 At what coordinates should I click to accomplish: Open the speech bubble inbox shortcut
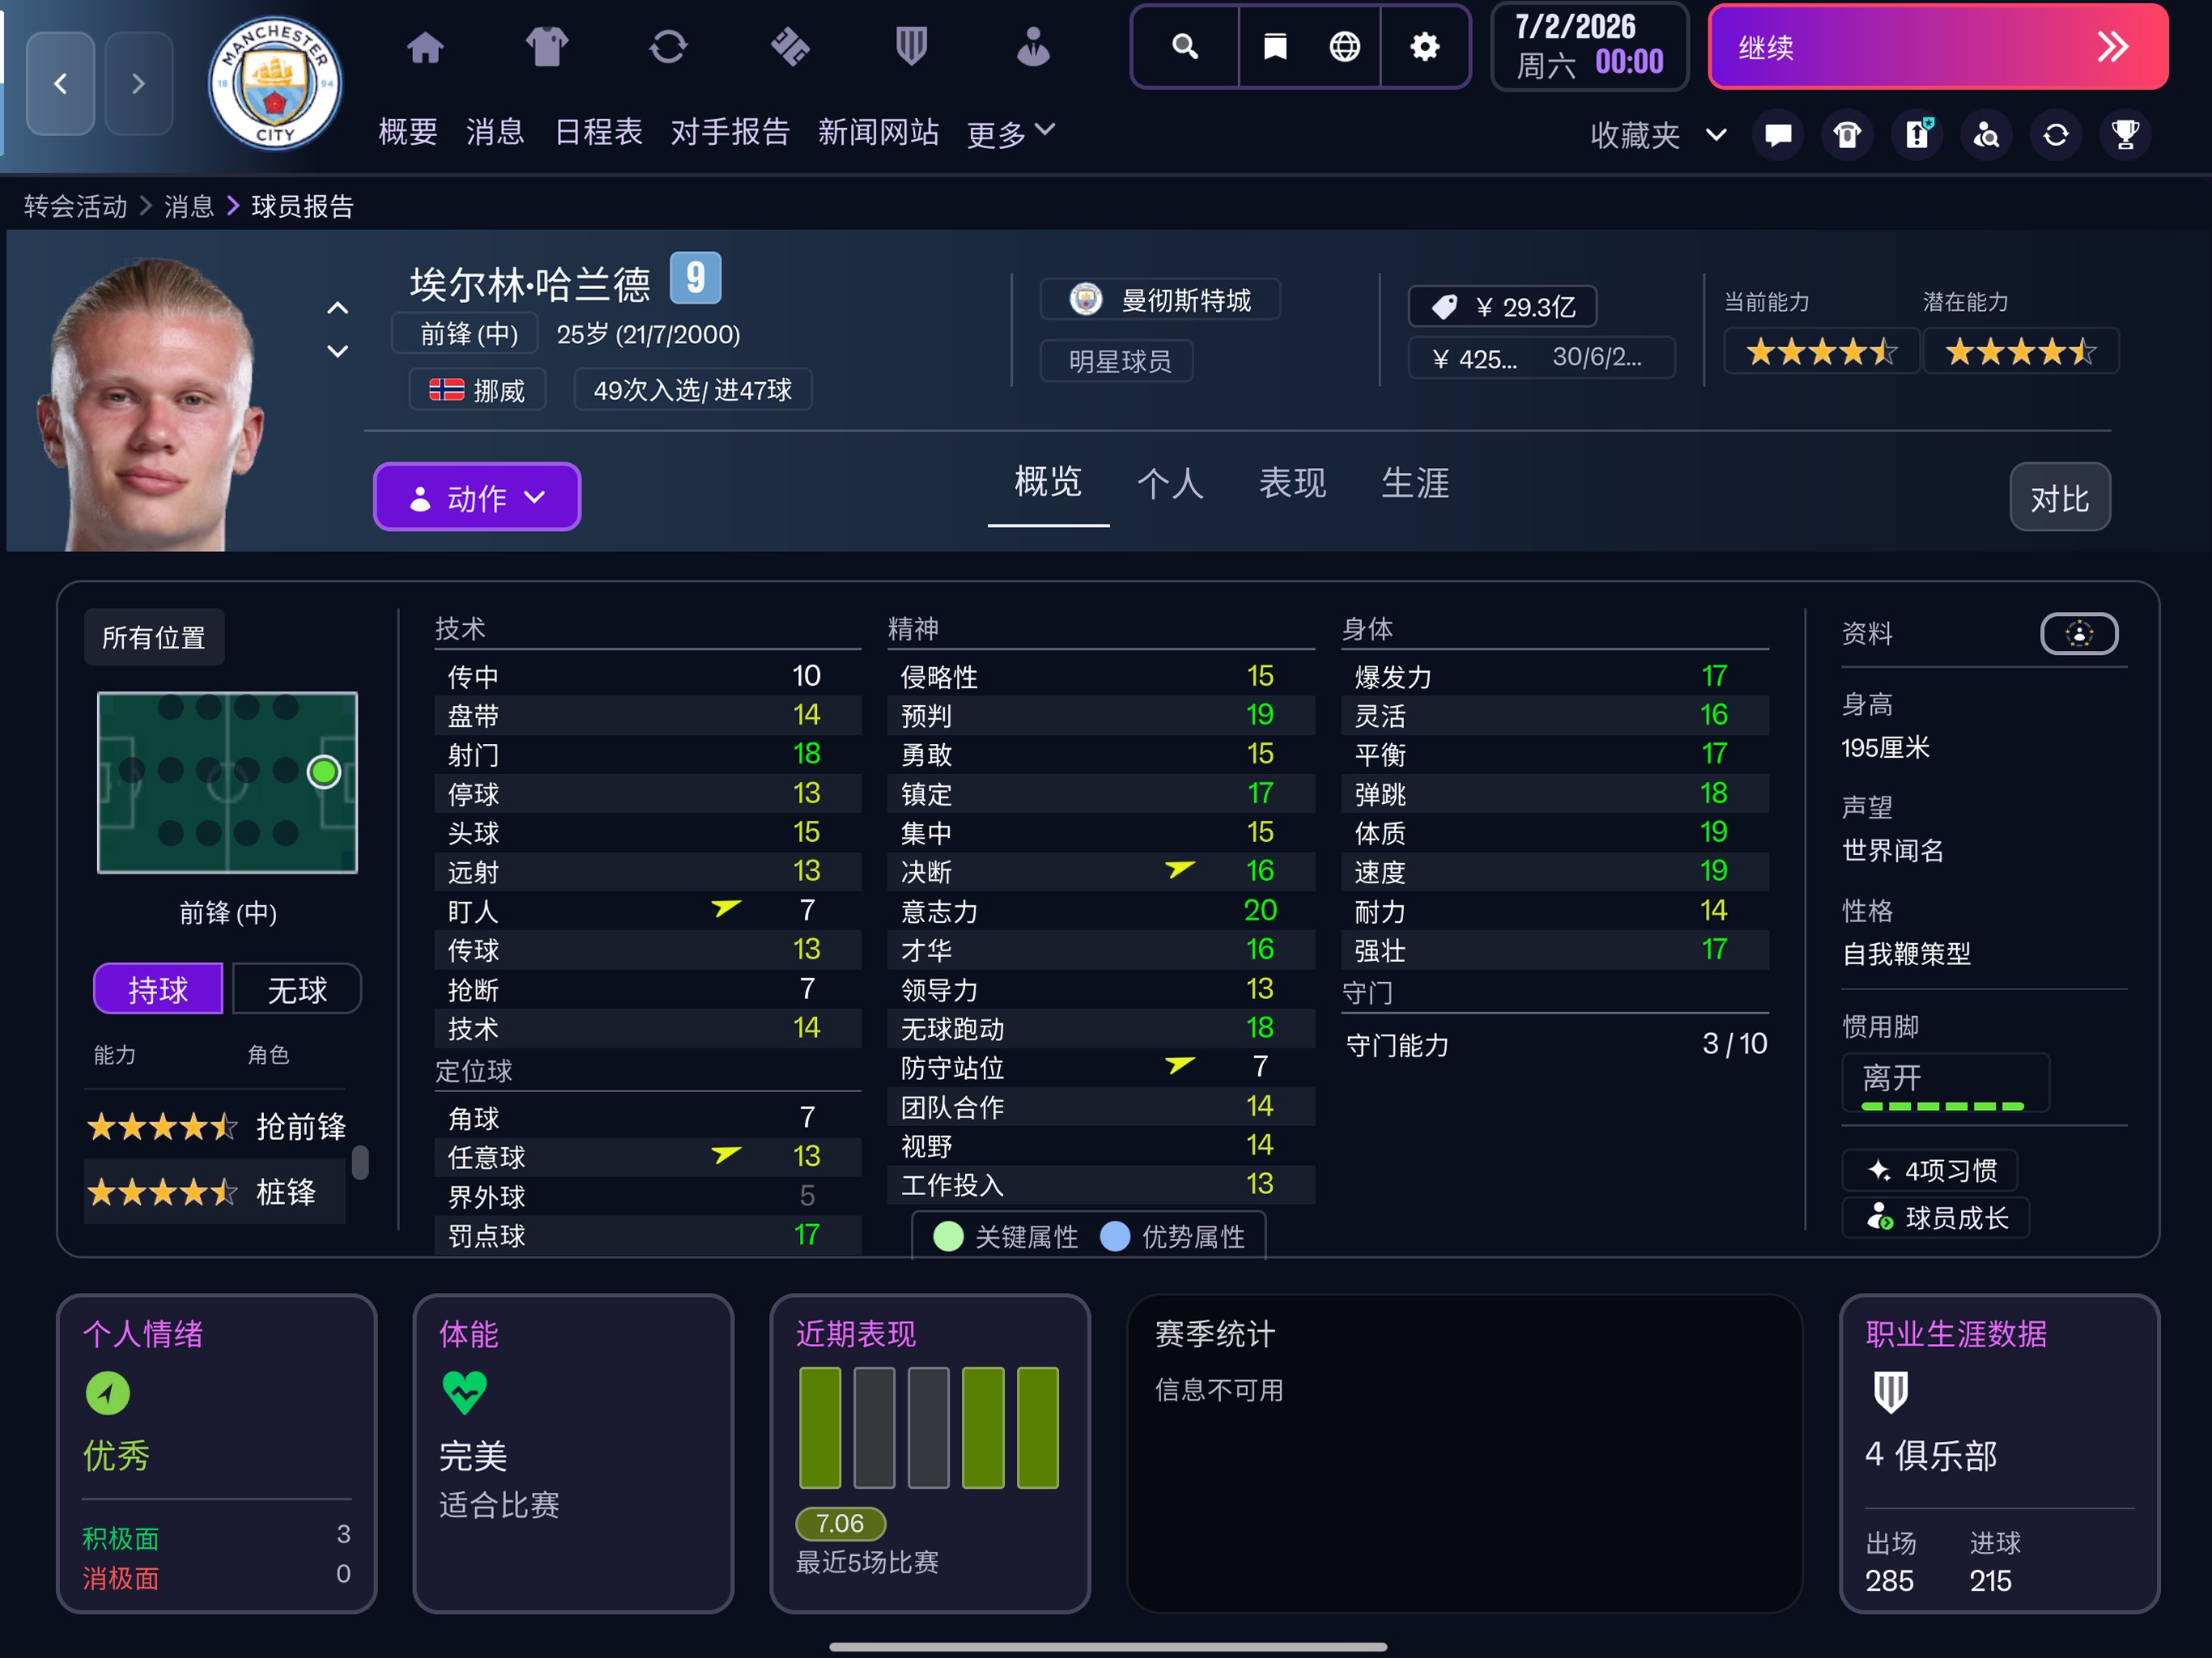coord(1778,134)
